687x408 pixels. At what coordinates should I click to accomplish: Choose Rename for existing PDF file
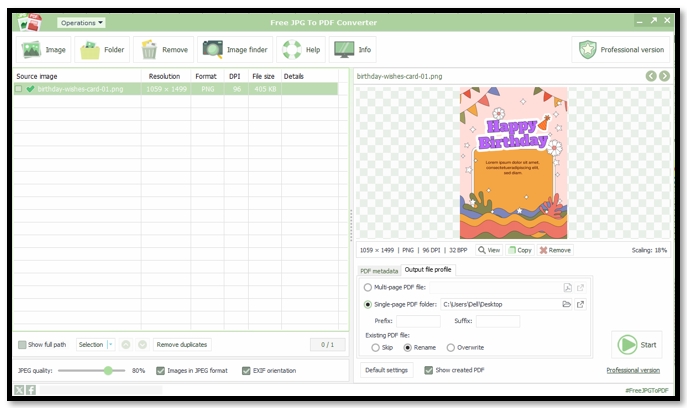click(407, 348)
